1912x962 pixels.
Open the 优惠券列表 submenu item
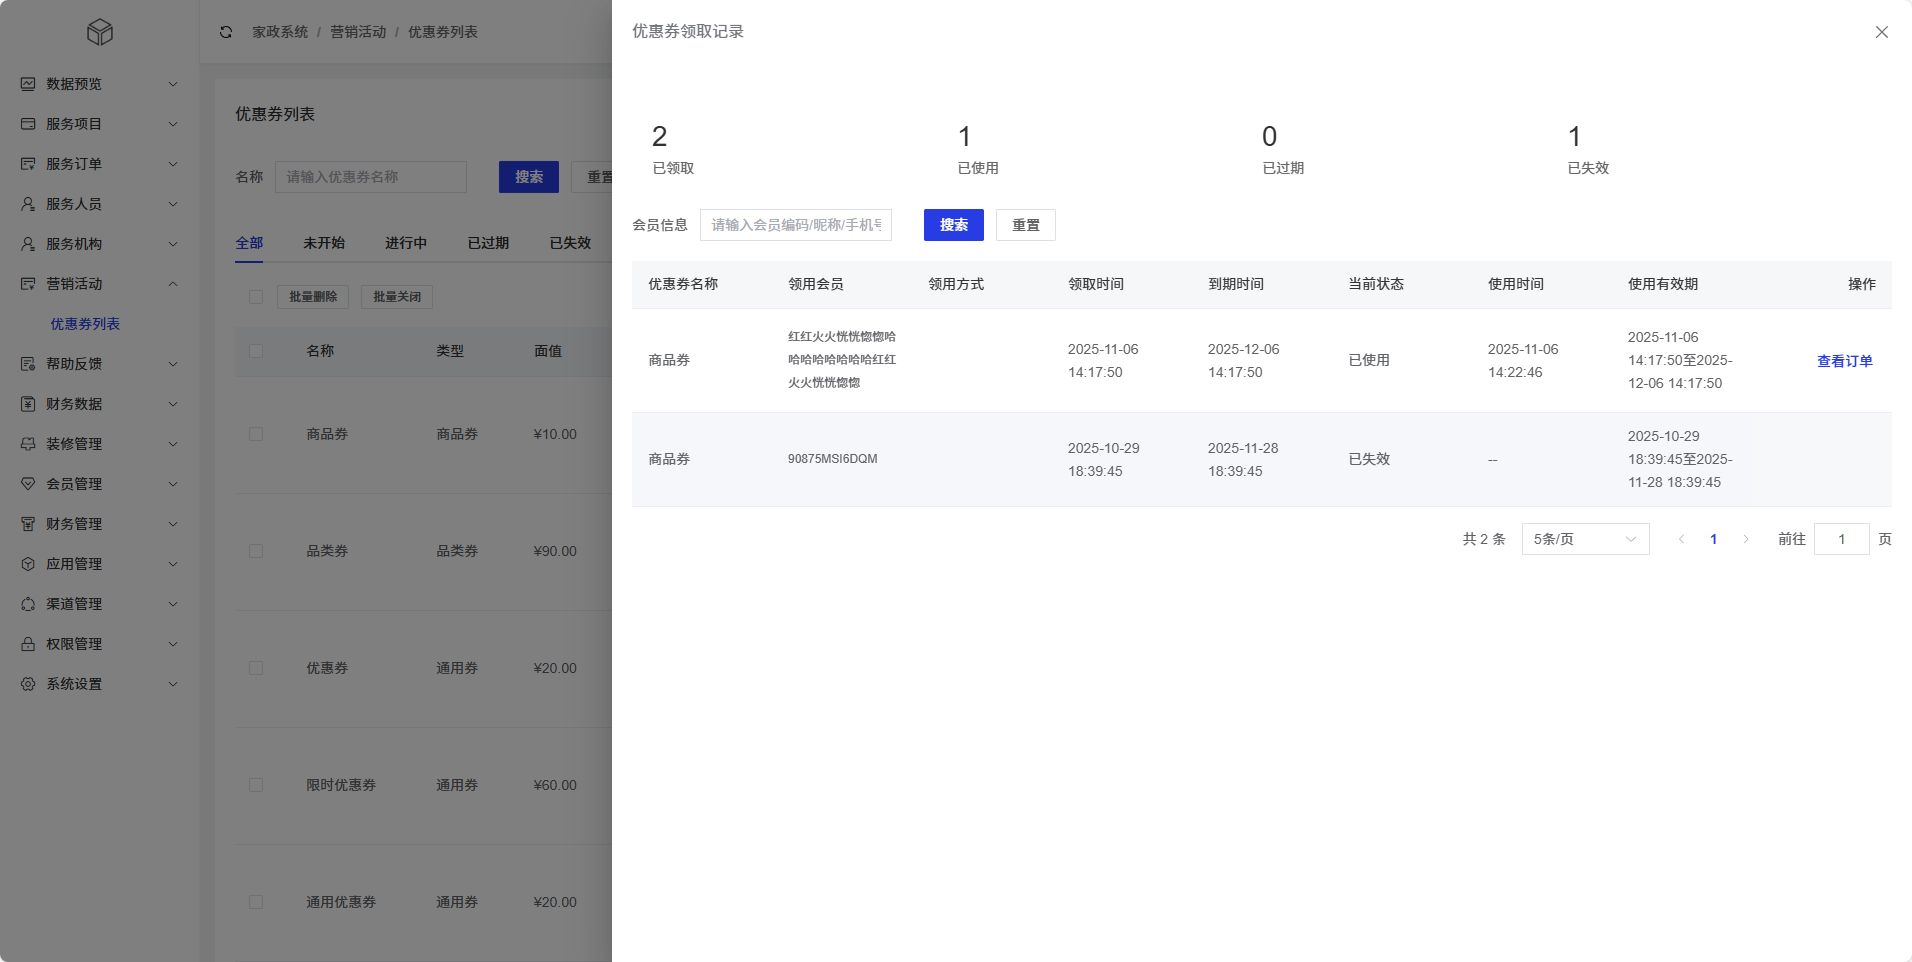(85, 324)
